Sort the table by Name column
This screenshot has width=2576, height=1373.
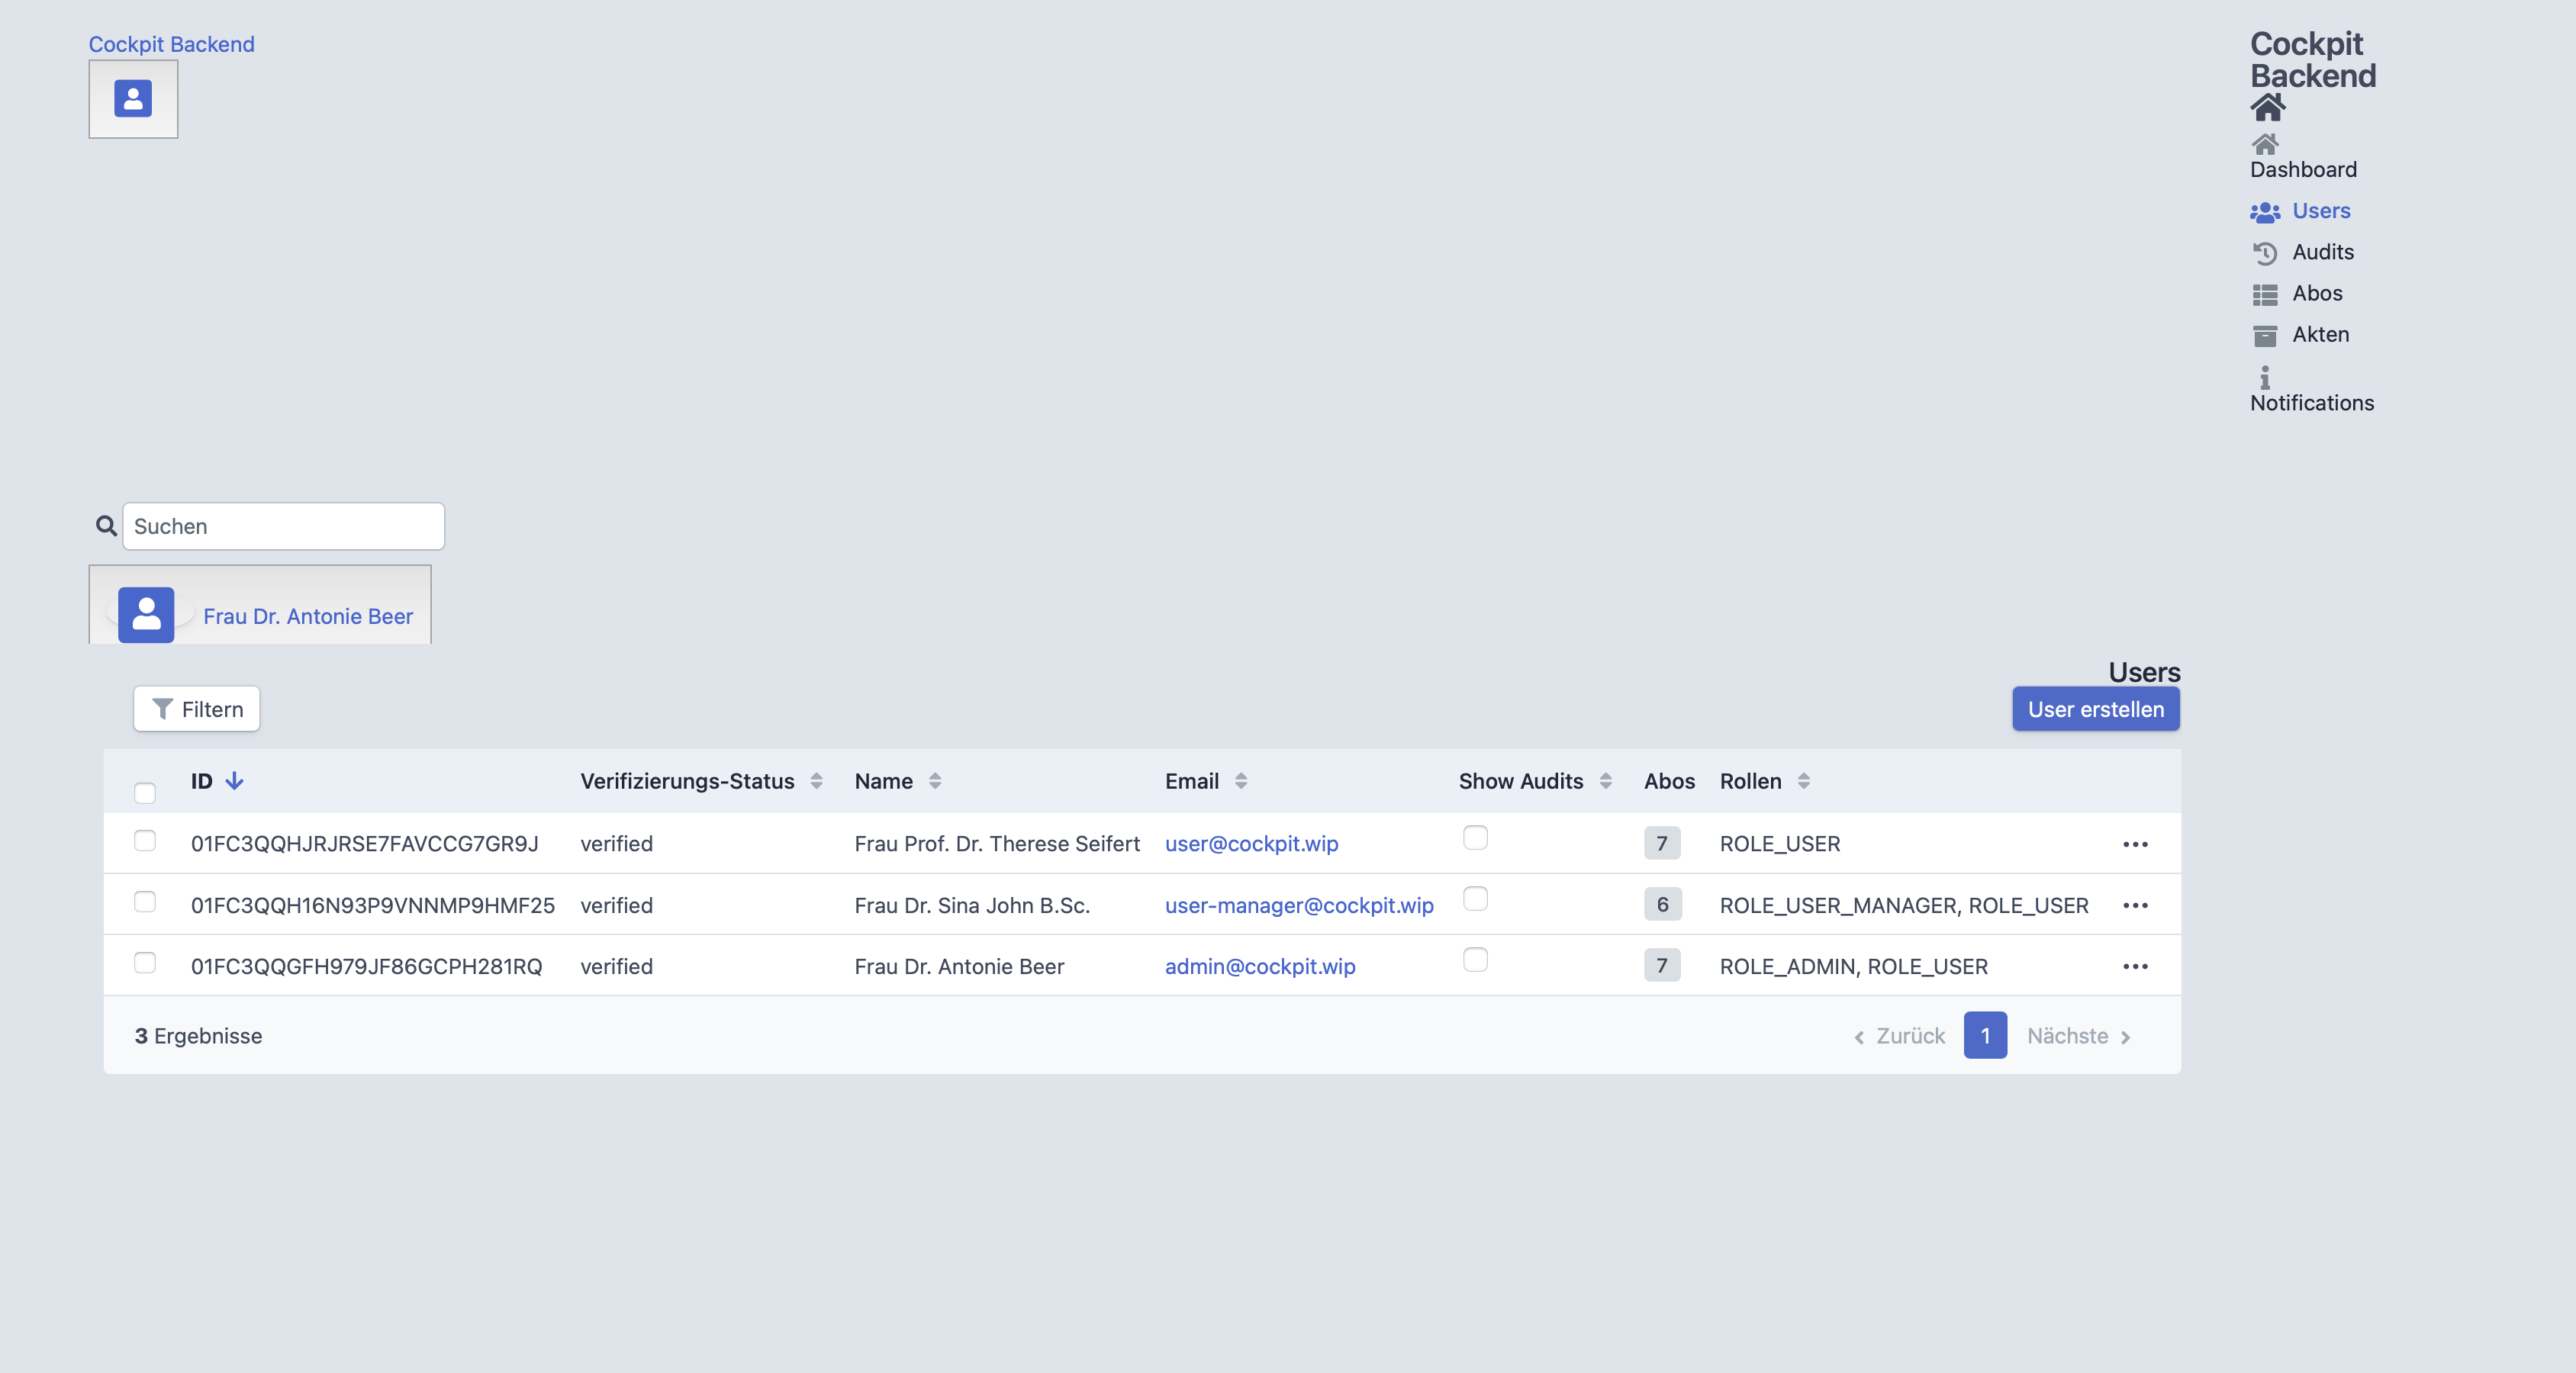[x=934, y=781]
